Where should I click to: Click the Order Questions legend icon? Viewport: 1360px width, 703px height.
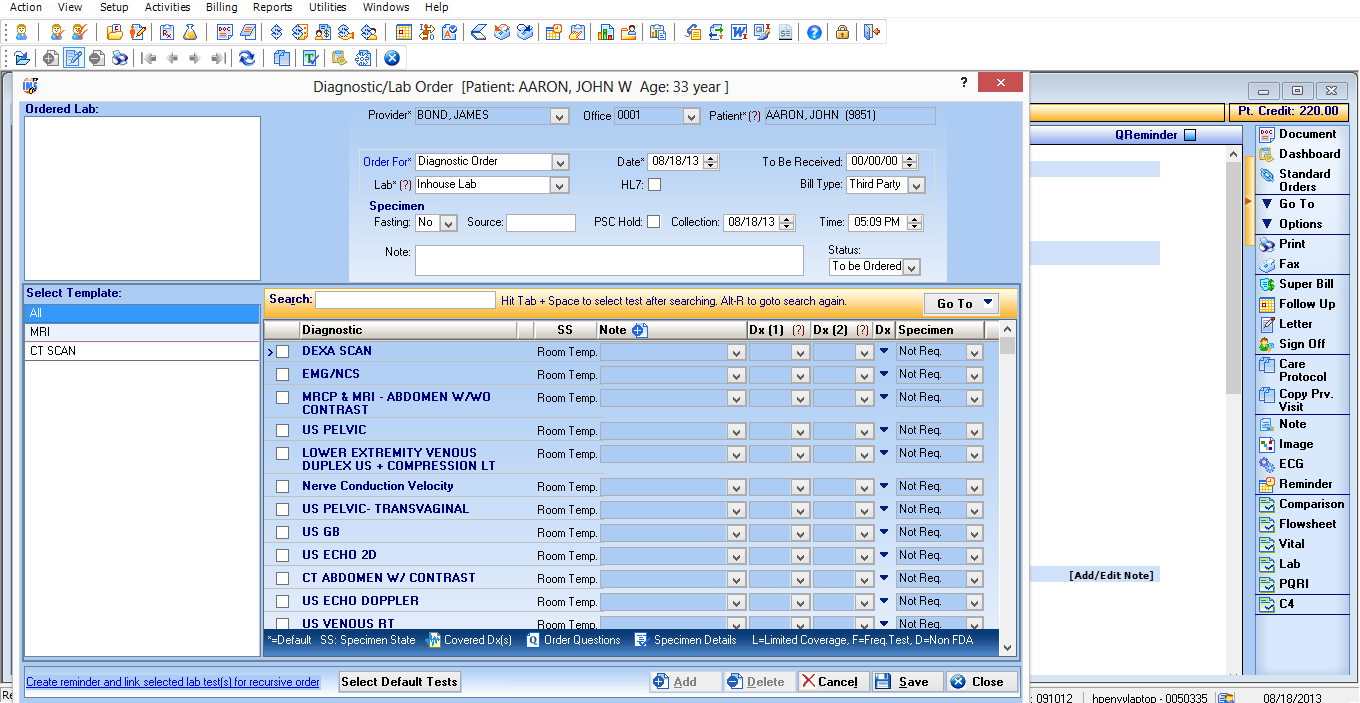click(x=533, y=640)
